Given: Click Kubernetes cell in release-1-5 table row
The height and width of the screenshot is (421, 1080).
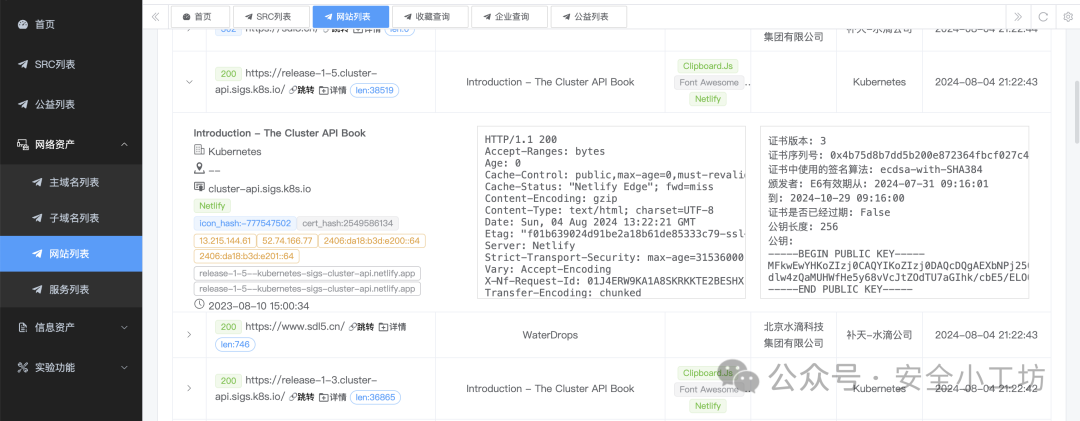Looking at the screenshot, I should point(879,82).
